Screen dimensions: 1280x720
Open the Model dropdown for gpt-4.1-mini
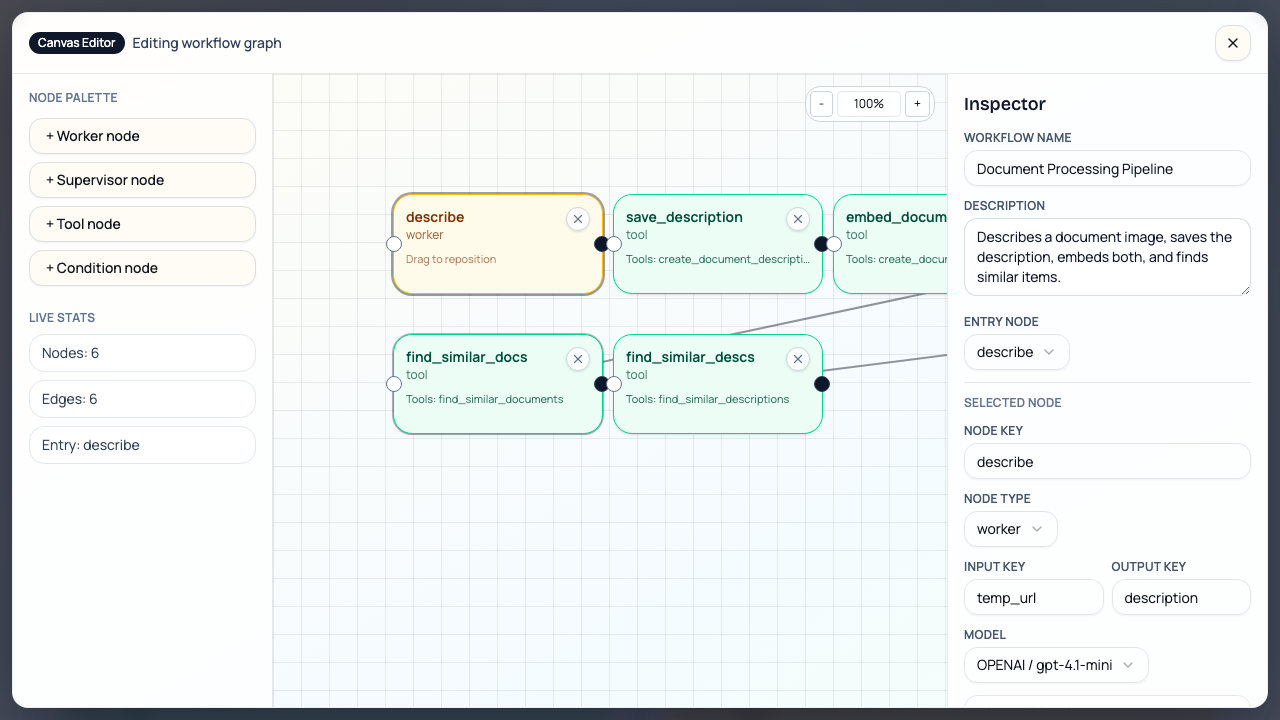click(x=1056, y=664)
